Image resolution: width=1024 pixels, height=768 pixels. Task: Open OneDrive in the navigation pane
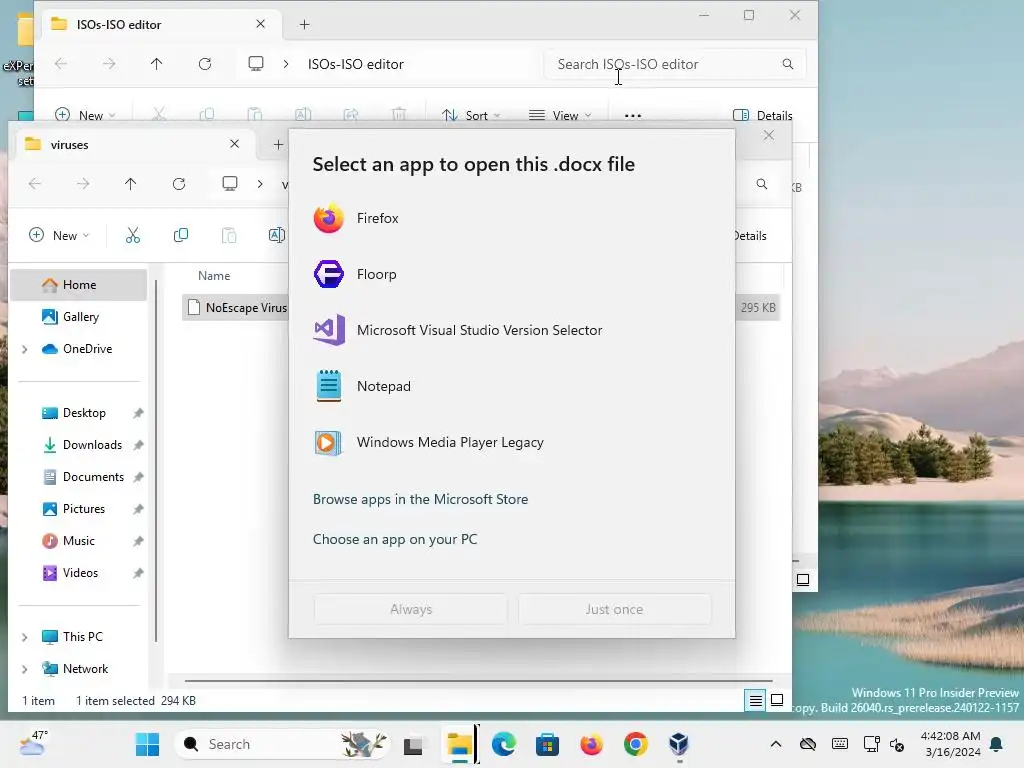coord(88,349)
